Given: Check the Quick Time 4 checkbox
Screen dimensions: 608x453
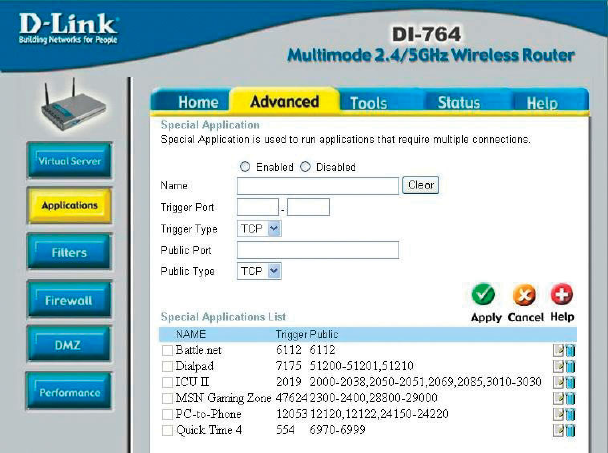Looking at the screenshot, I should 167,430.
